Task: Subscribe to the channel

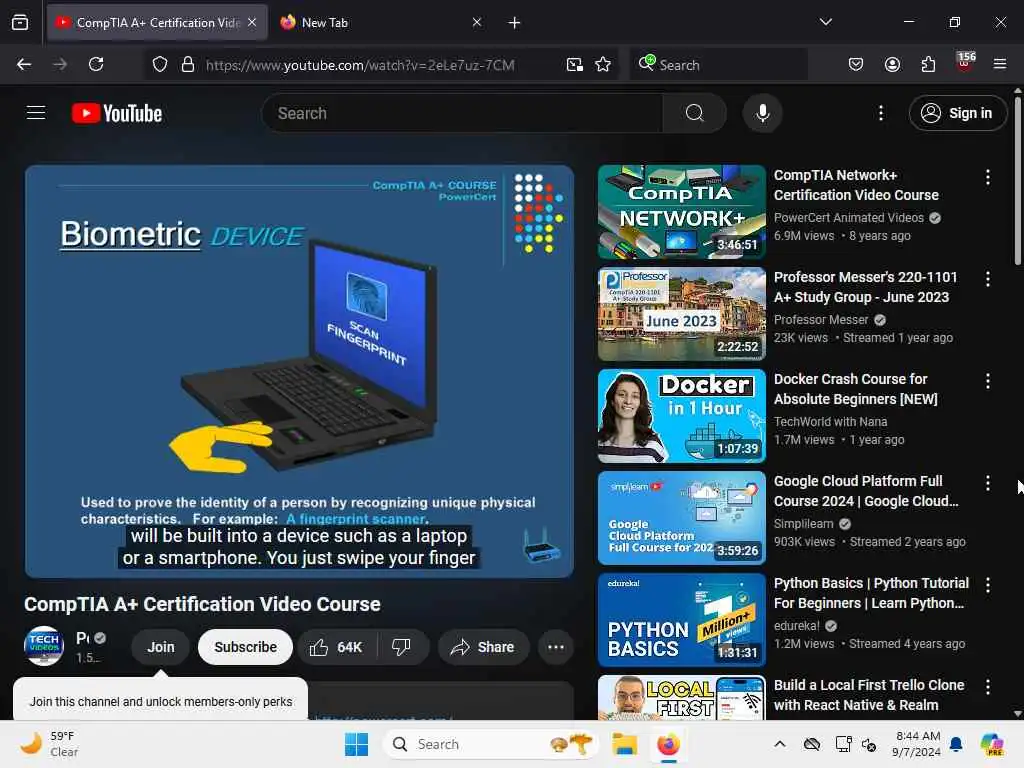Action: coord(246,647)
